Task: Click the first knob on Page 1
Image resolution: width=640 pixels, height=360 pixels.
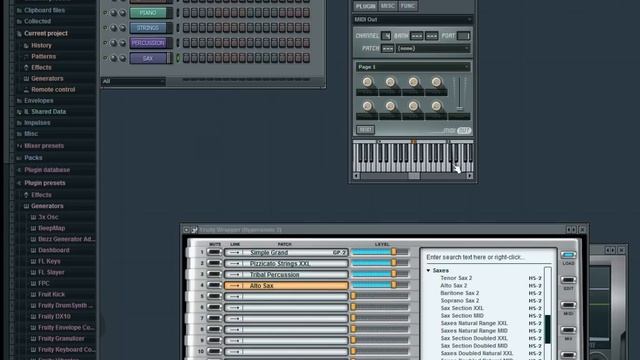Action: 367,82
